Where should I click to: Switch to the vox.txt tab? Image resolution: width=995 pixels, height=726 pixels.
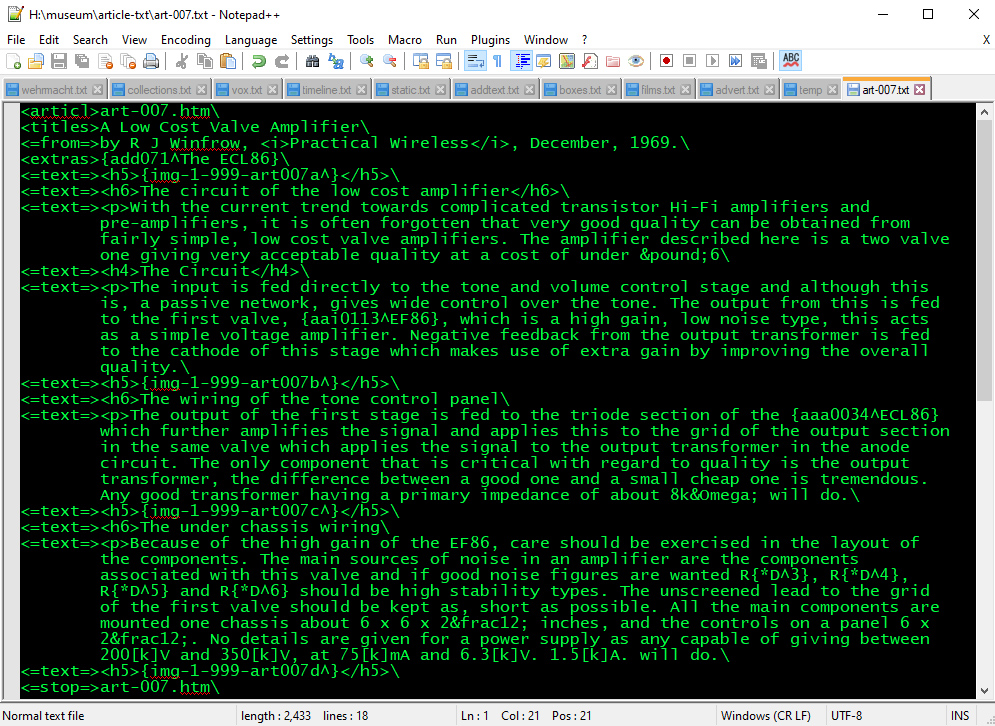(246, 90)
